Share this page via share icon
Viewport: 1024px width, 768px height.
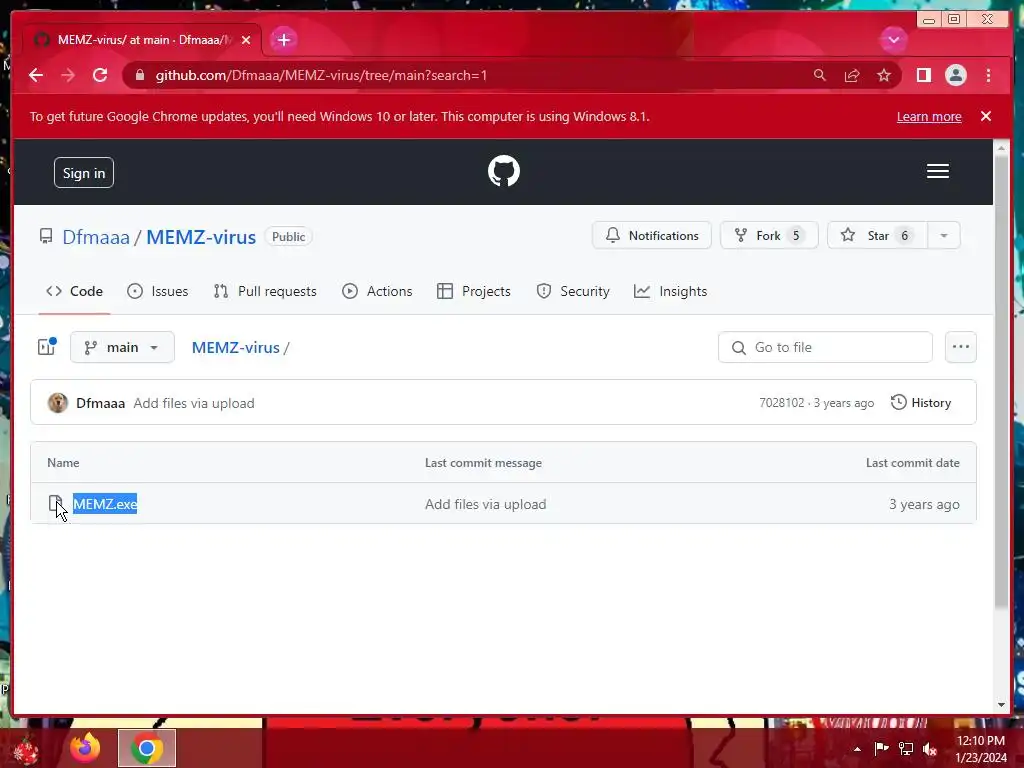point(852,75)
